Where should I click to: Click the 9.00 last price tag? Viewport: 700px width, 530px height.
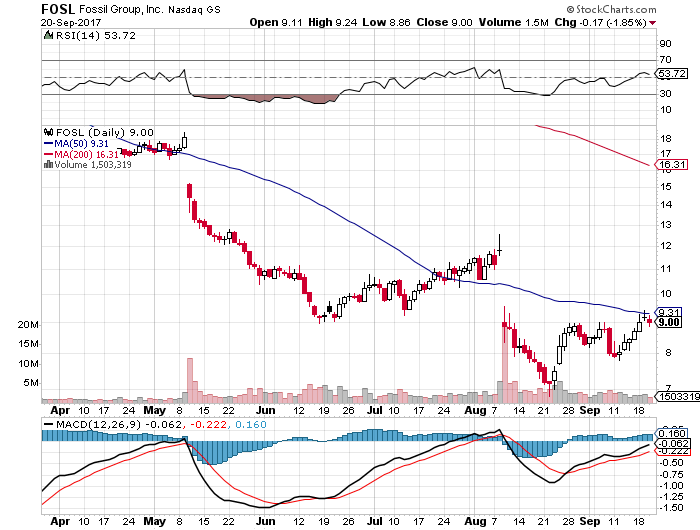click(669, 322)
